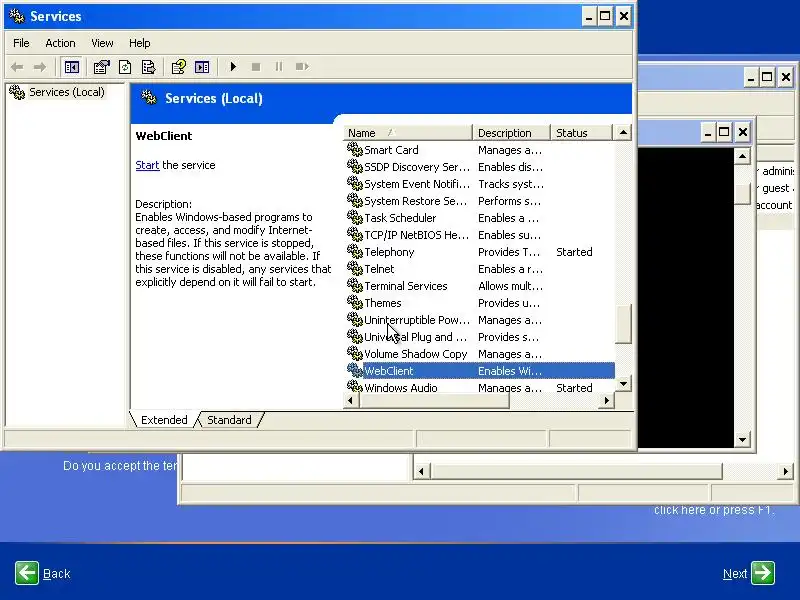Click the Start Service play button
This screenshot has height=600, width=800.
click(233, 67)
